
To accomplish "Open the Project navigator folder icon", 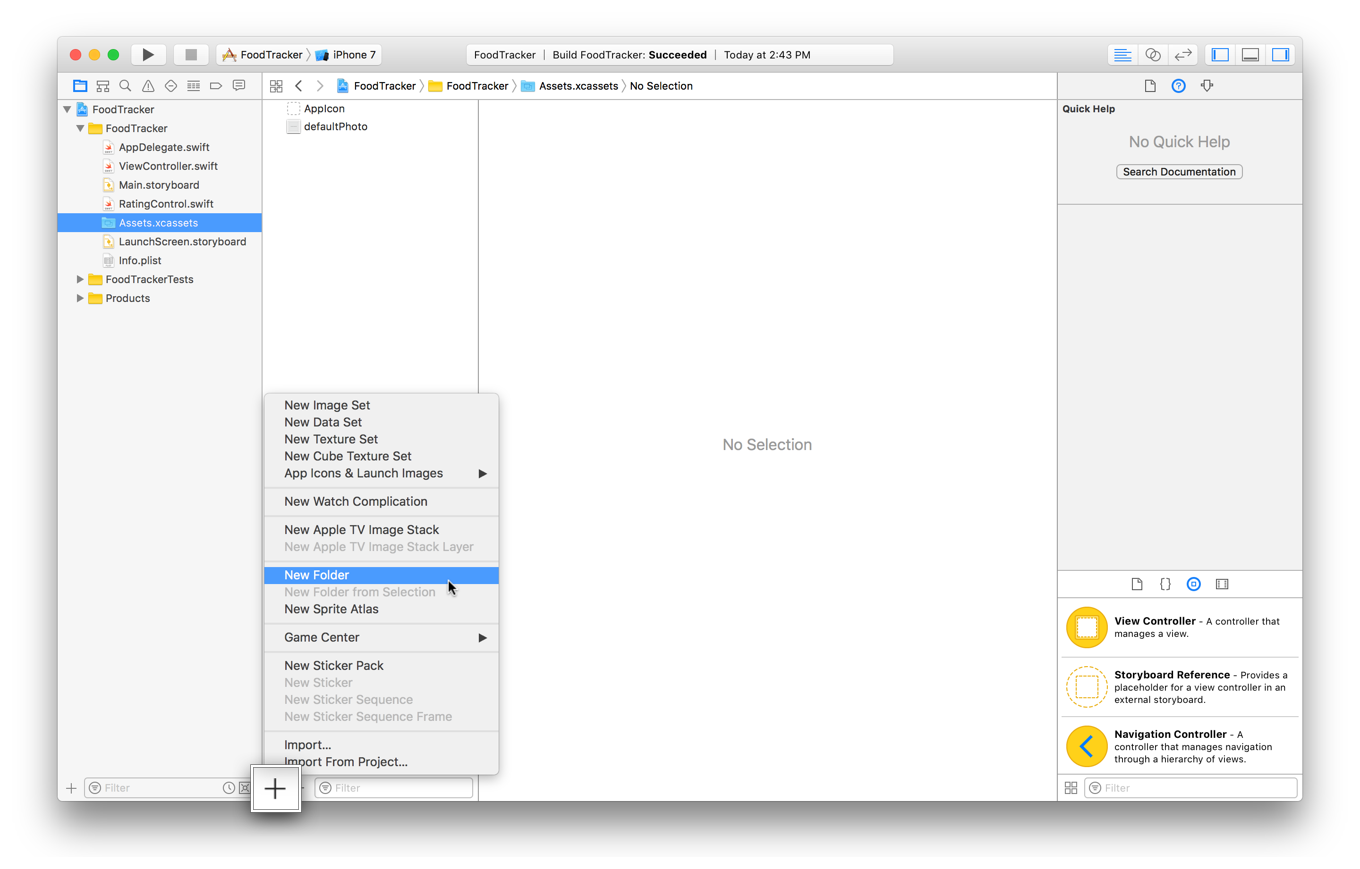I will (x=80, y=86).
